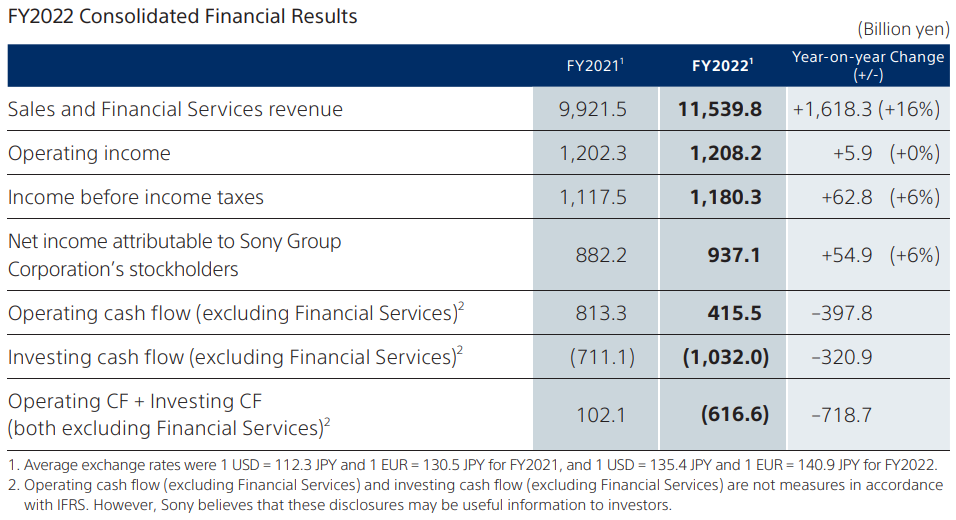Click the 9,921.5 FY2021 revenue value

coord(594,109)
